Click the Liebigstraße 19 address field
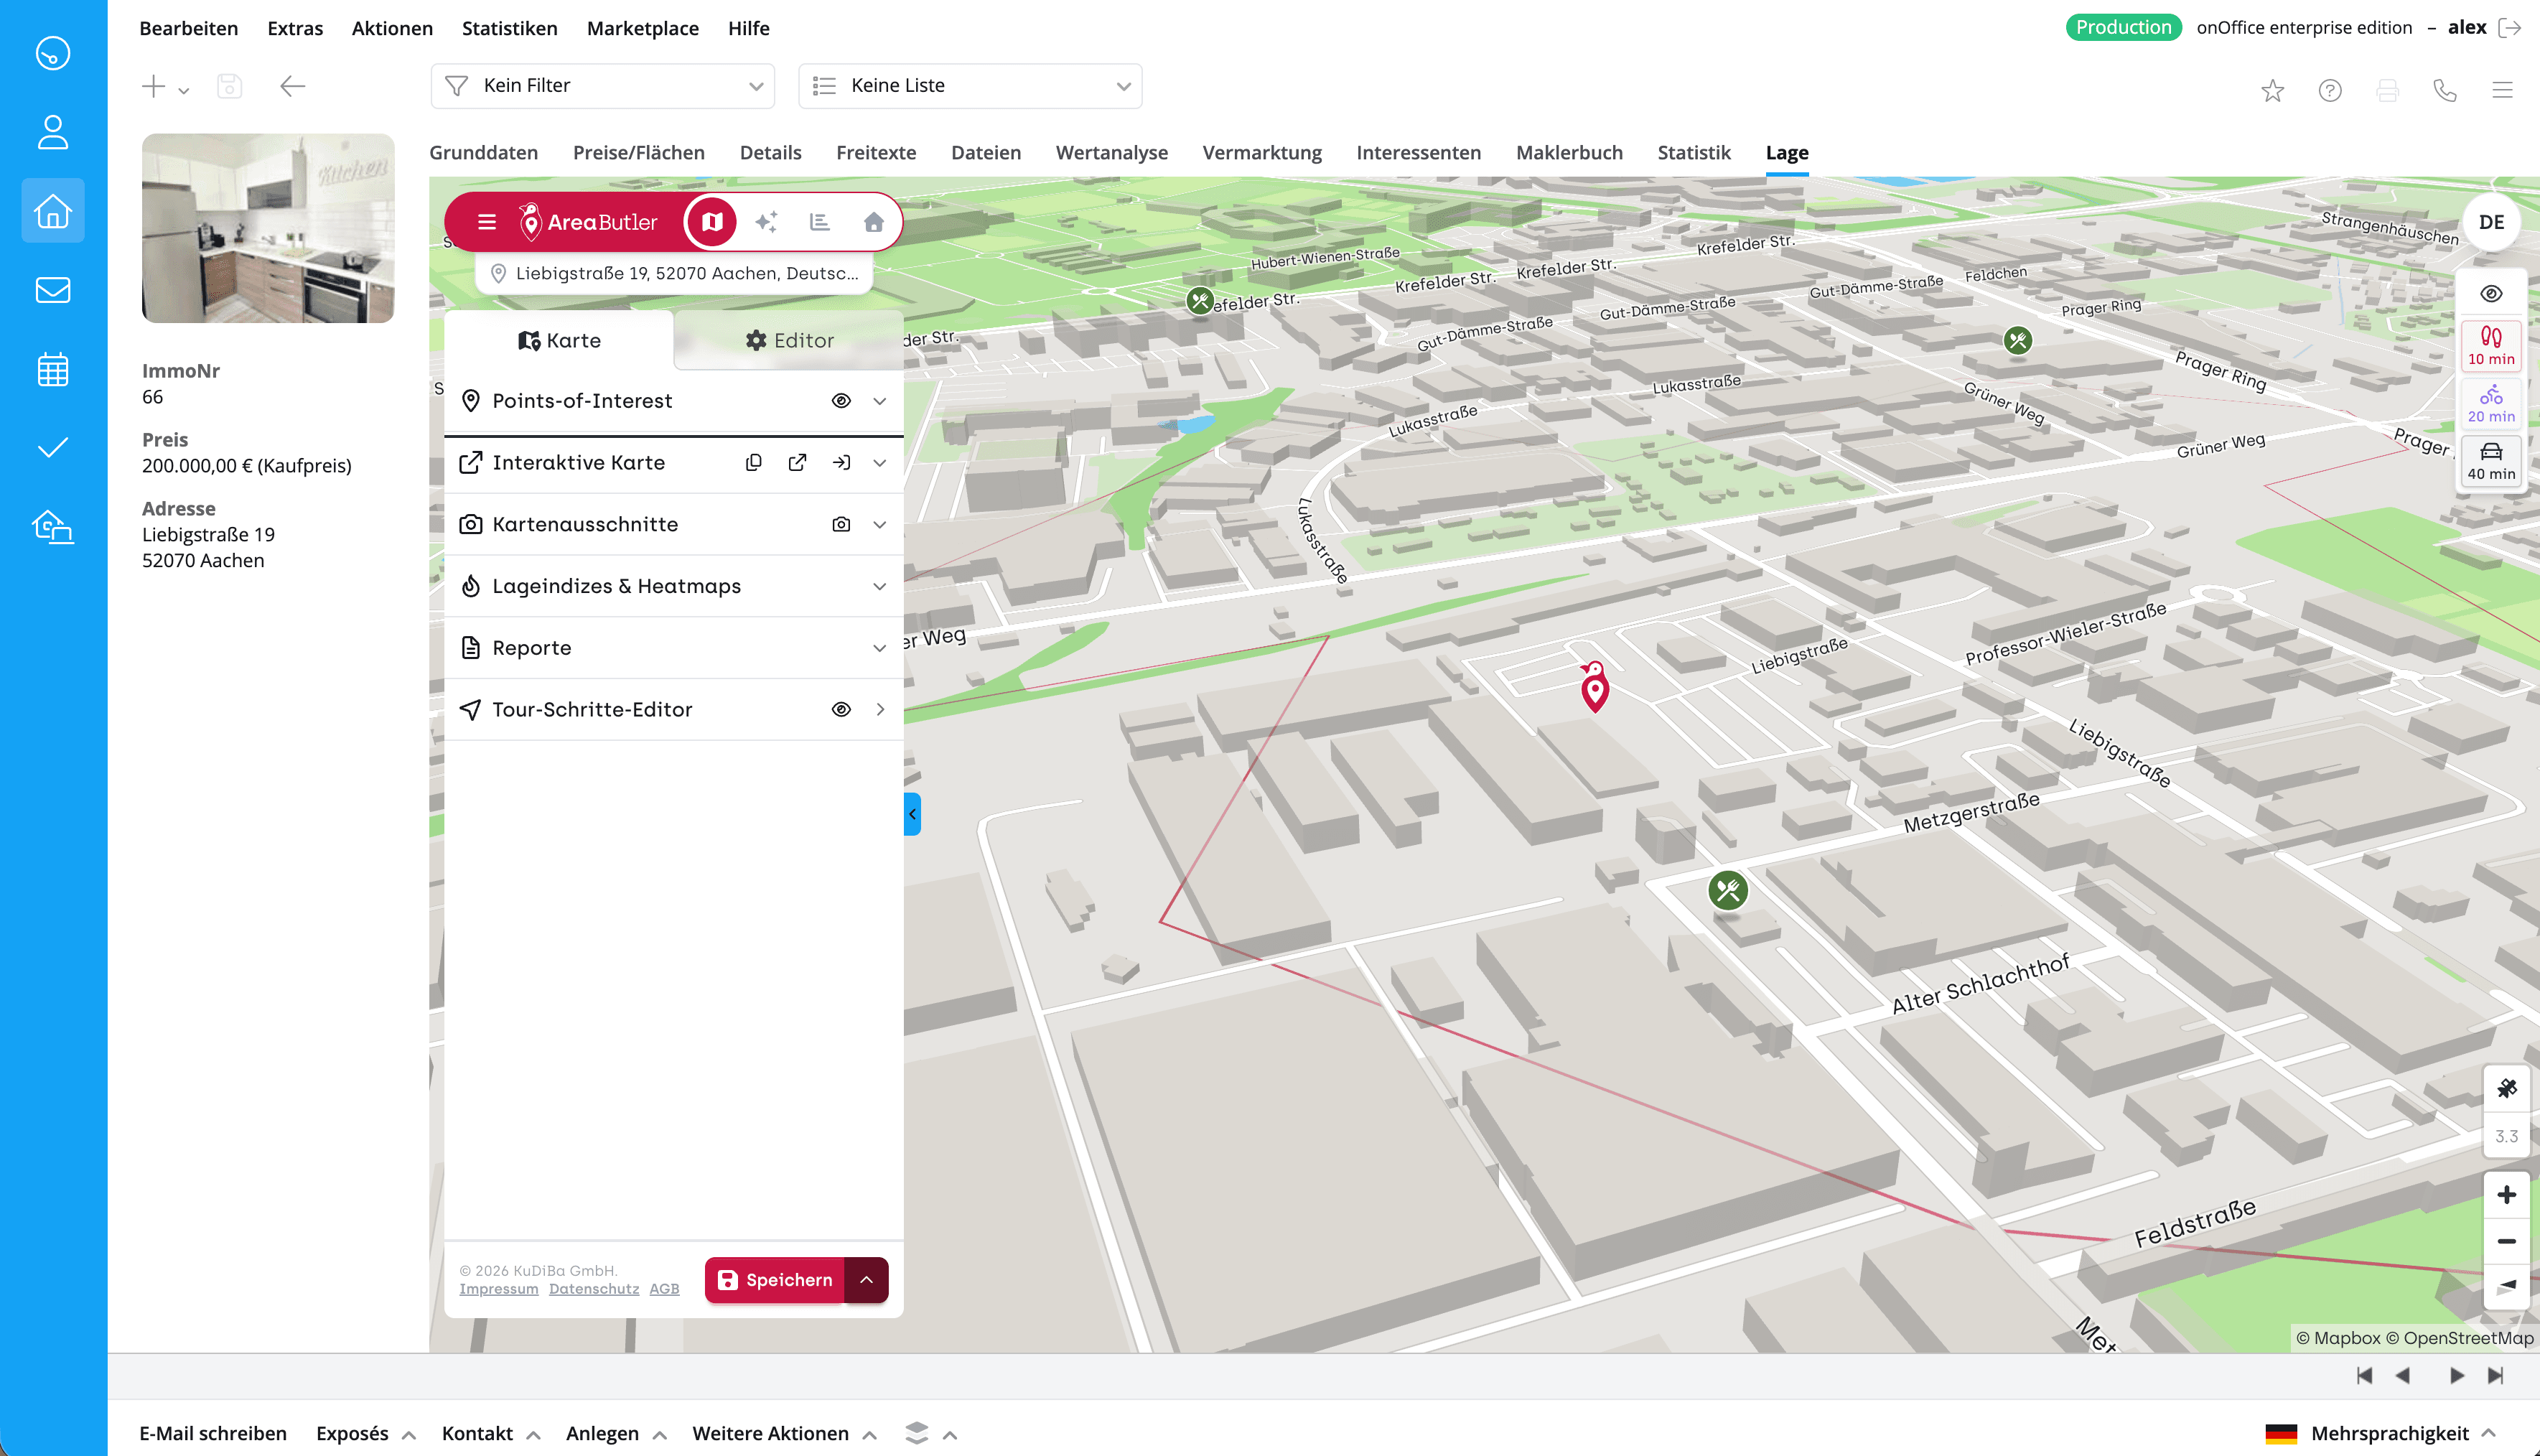Screen dimensions: 2540x1456 tap(674, 273)
